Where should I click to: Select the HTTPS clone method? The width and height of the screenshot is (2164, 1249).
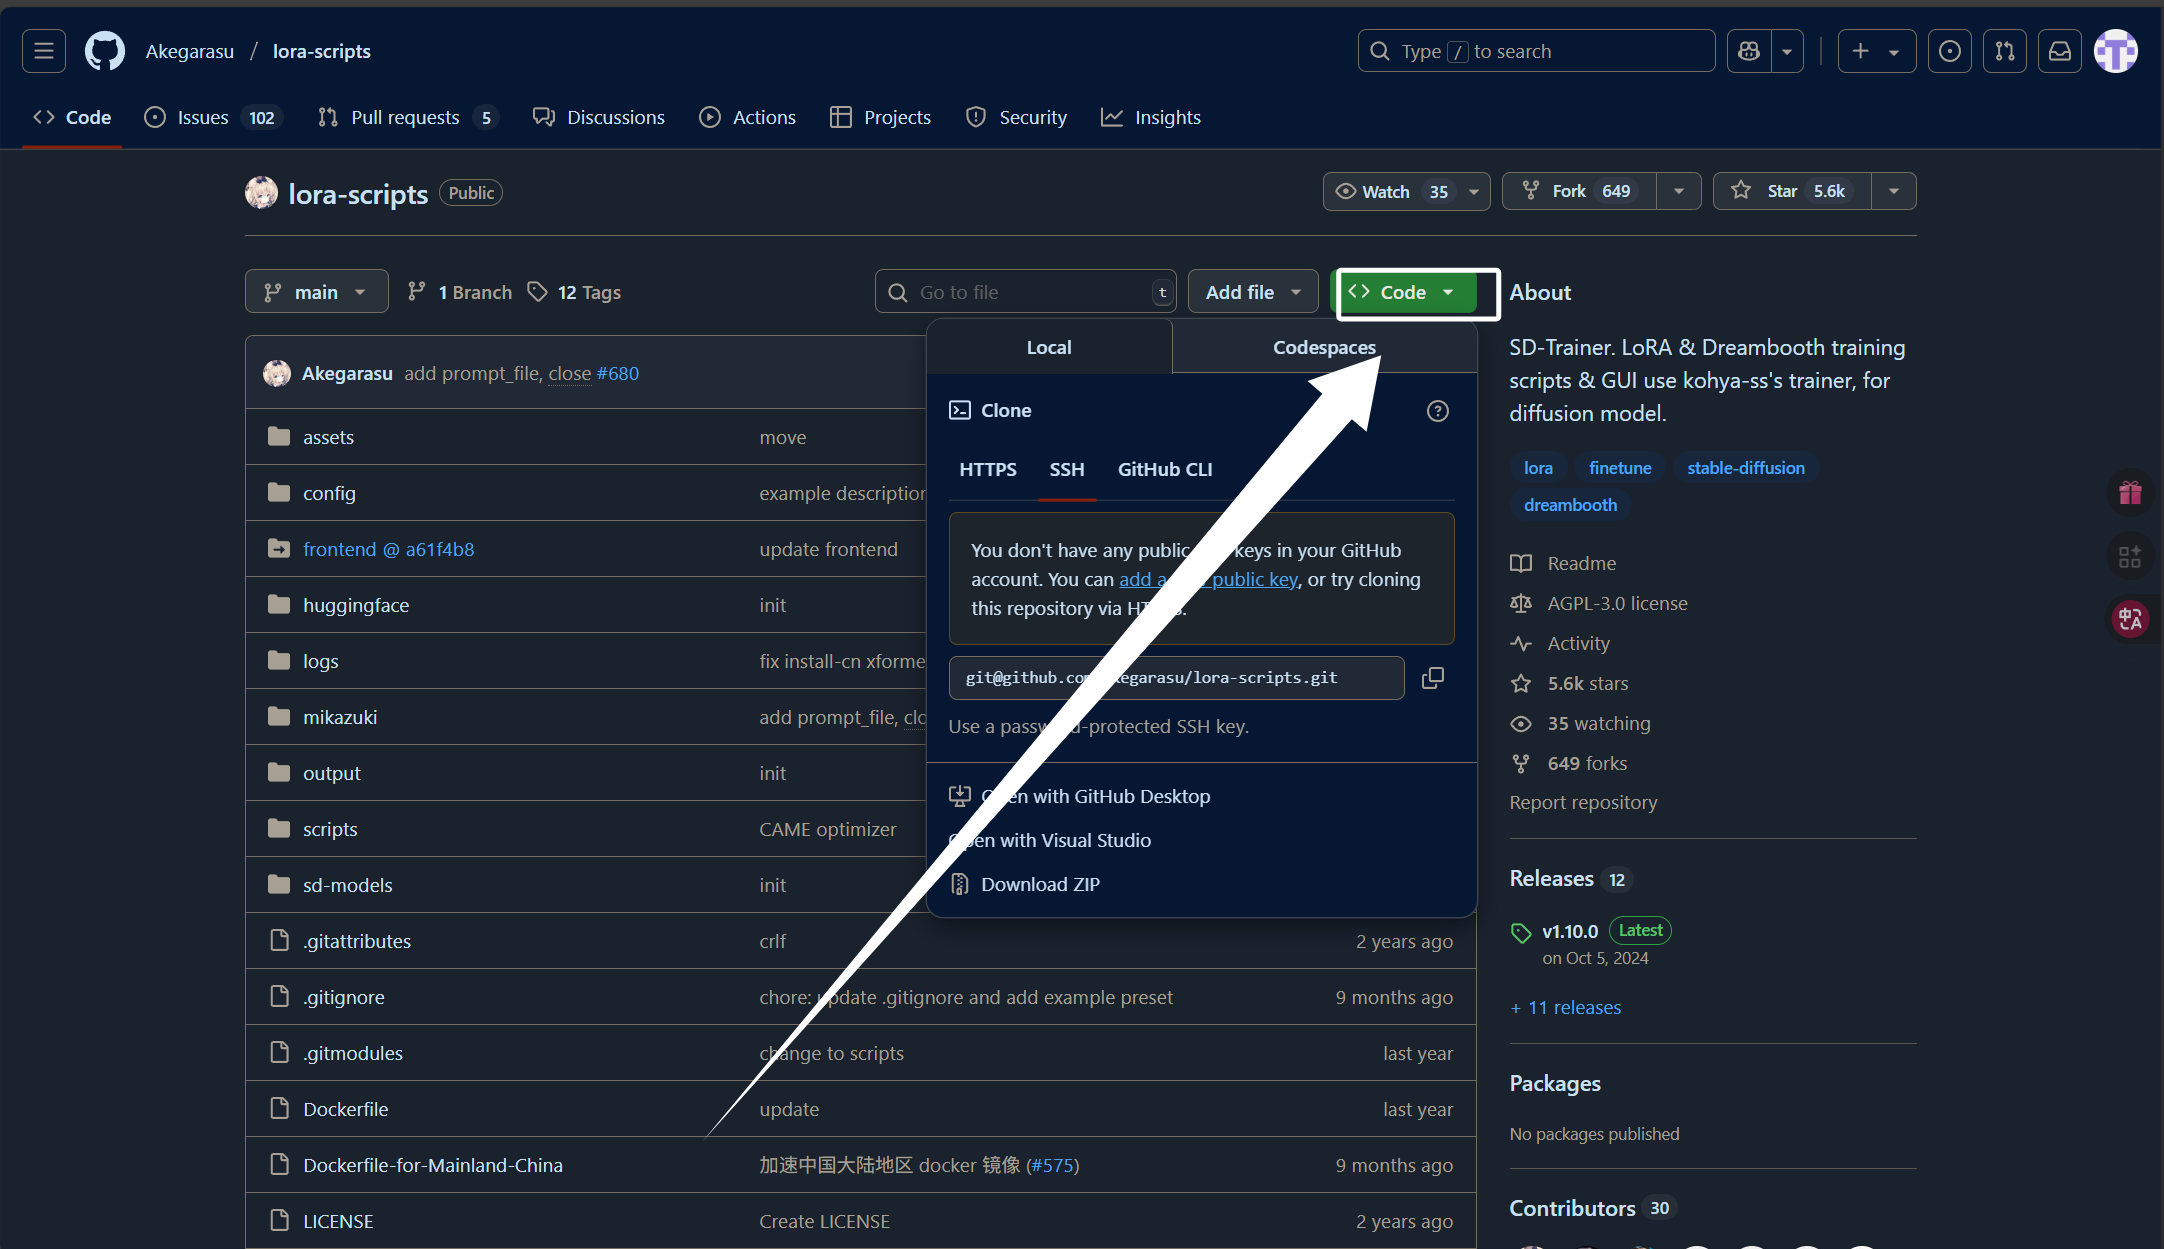(988, 469)
